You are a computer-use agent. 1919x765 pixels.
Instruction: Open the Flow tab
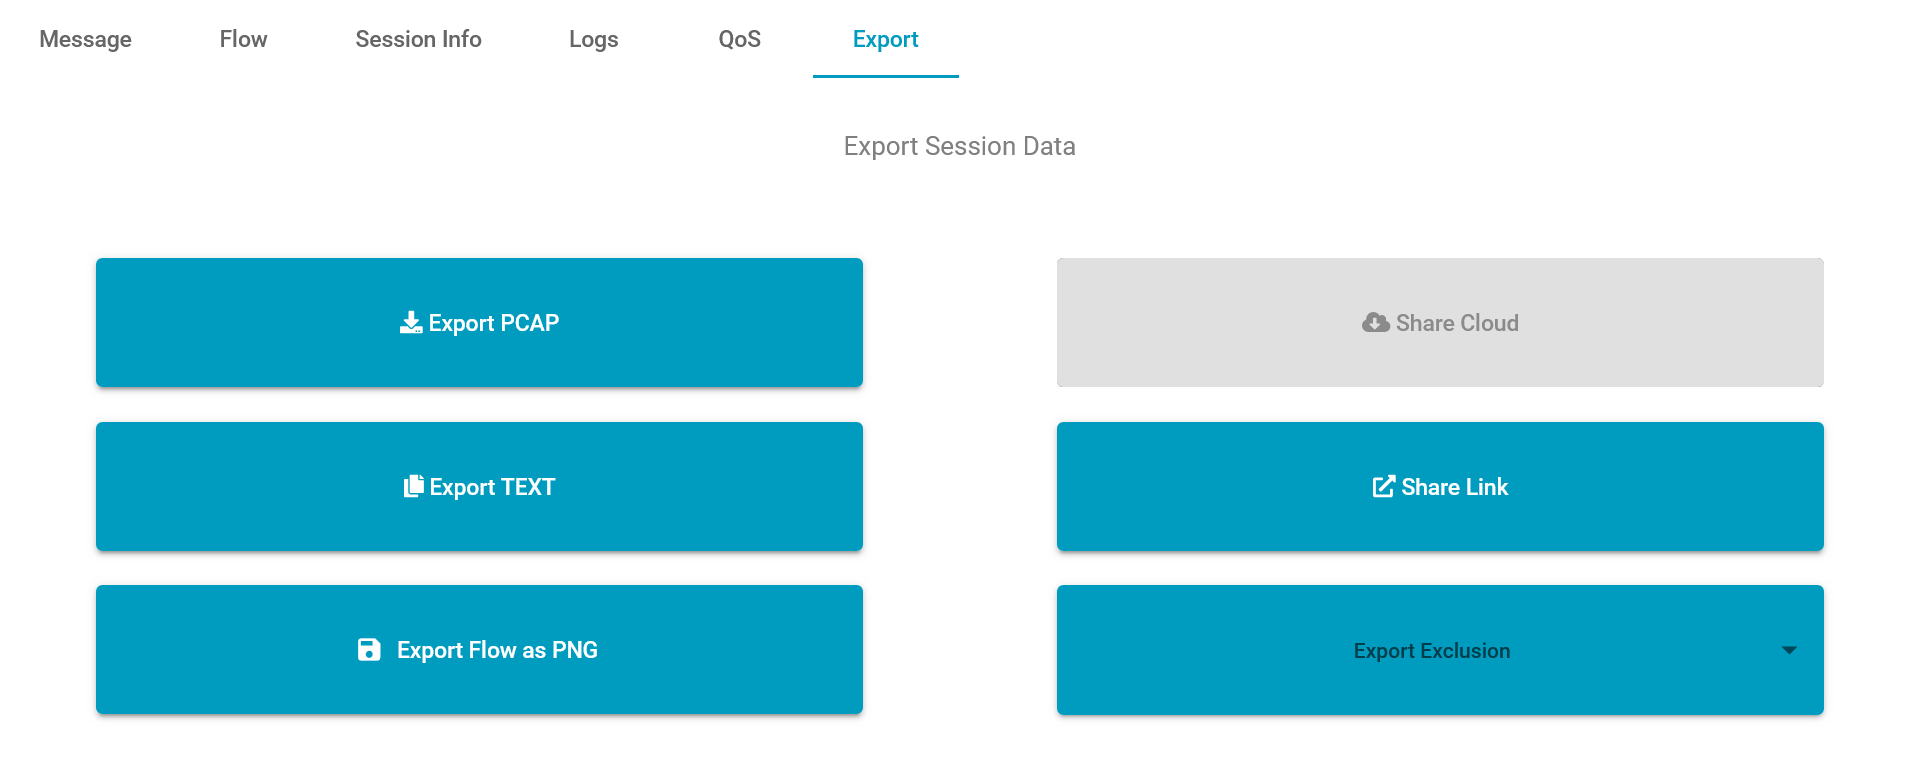[243, 39]
